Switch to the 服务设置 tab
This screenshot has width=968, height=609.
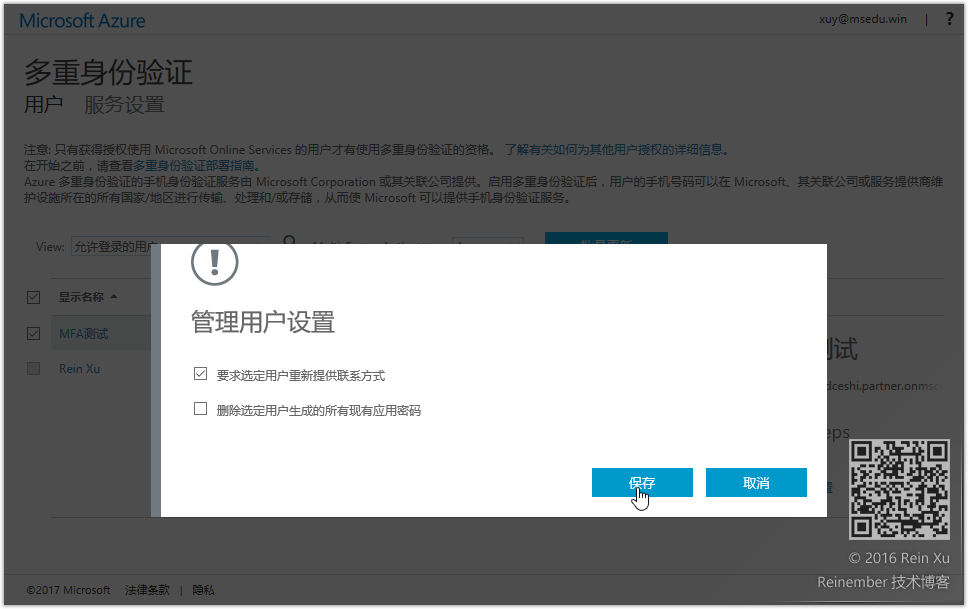tap(124, 104)
